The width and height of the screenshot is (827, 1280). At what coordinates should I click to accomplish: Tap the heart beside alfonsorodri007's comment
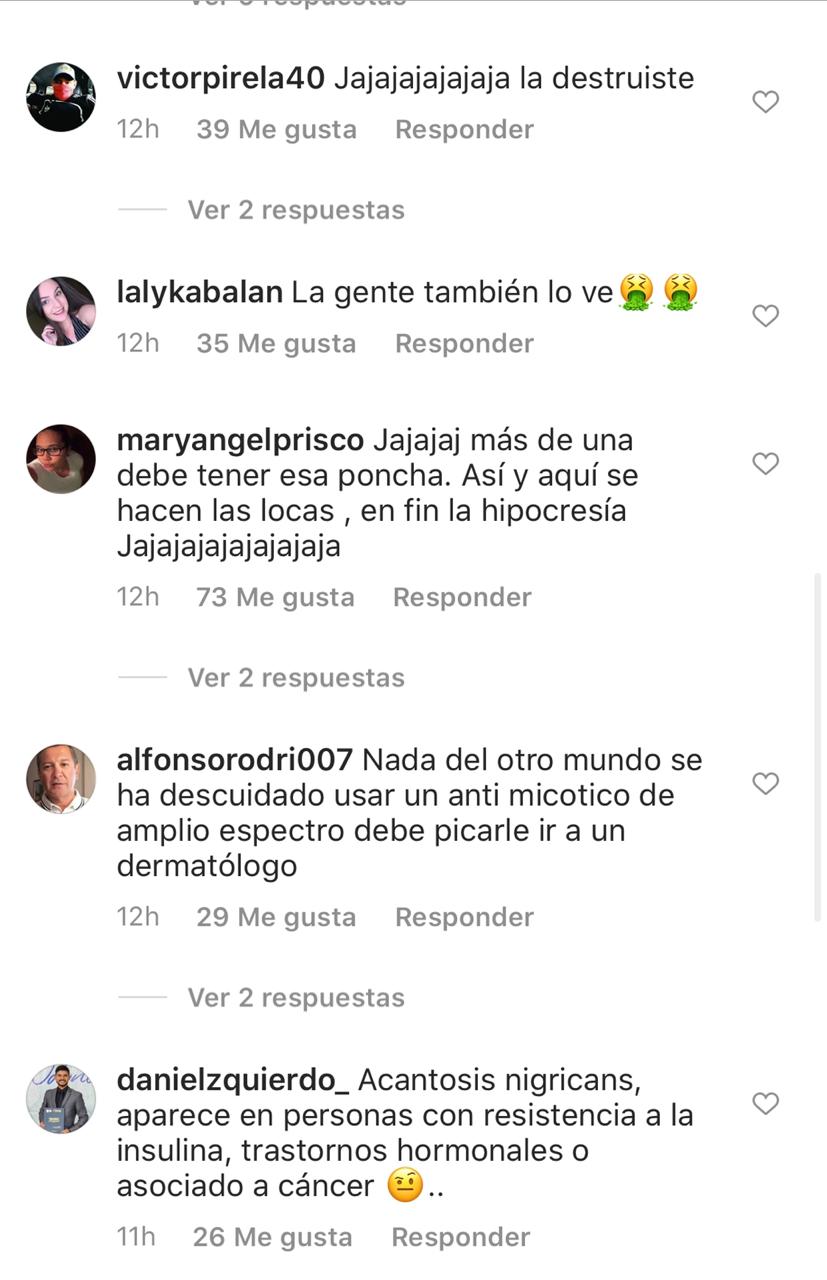point(765,784)
